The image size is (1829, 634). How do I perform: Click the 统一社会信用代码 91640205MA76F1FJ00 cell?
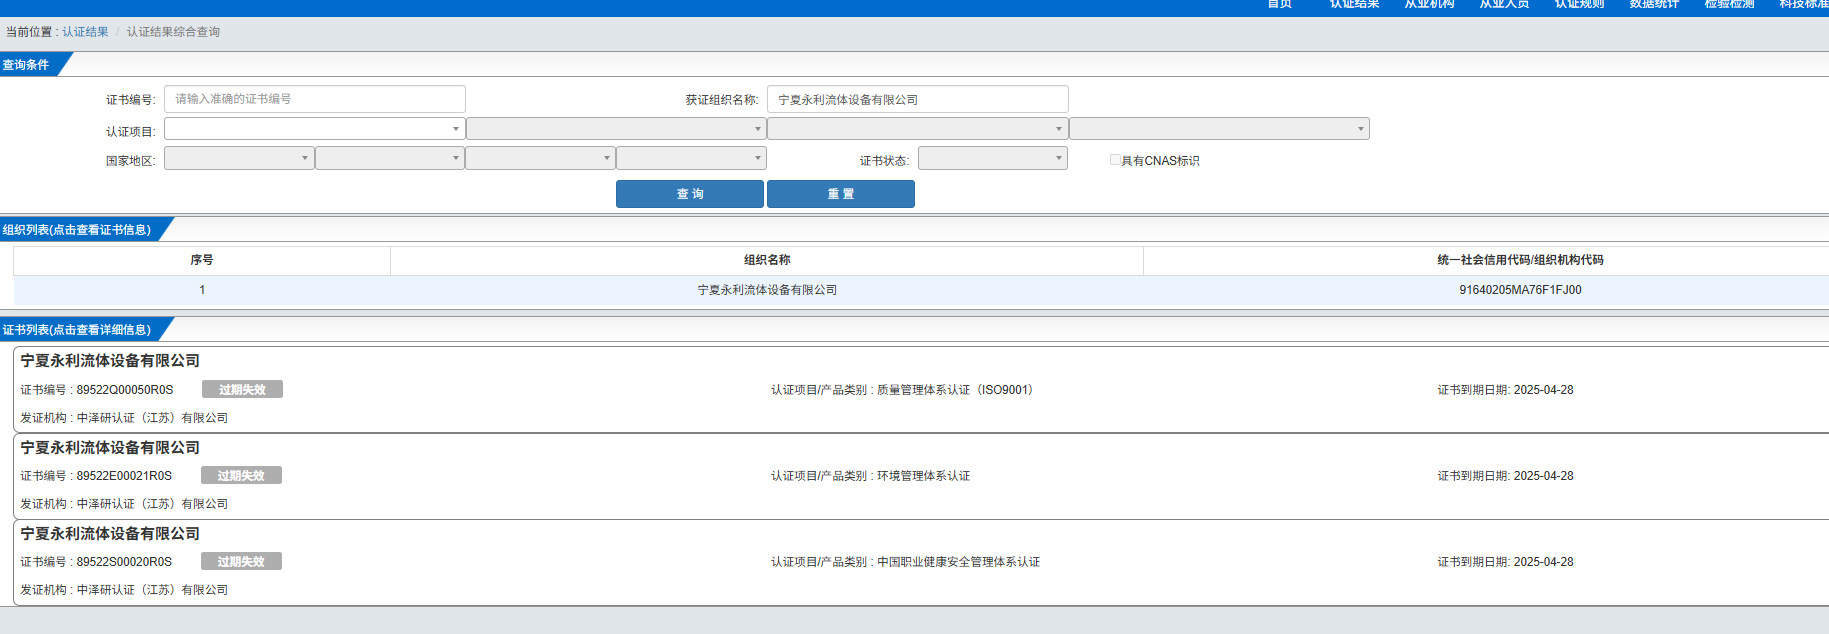tap(1519, 290)
